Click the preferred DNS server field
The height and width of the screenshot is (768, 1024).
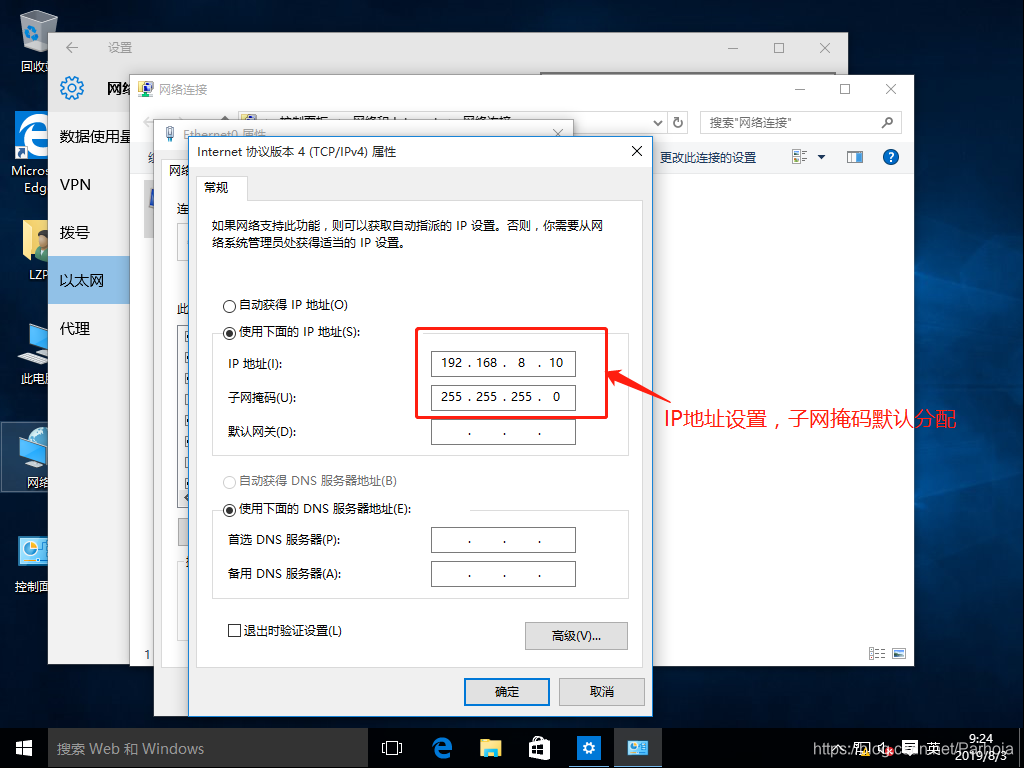click(x=503, y=540)
